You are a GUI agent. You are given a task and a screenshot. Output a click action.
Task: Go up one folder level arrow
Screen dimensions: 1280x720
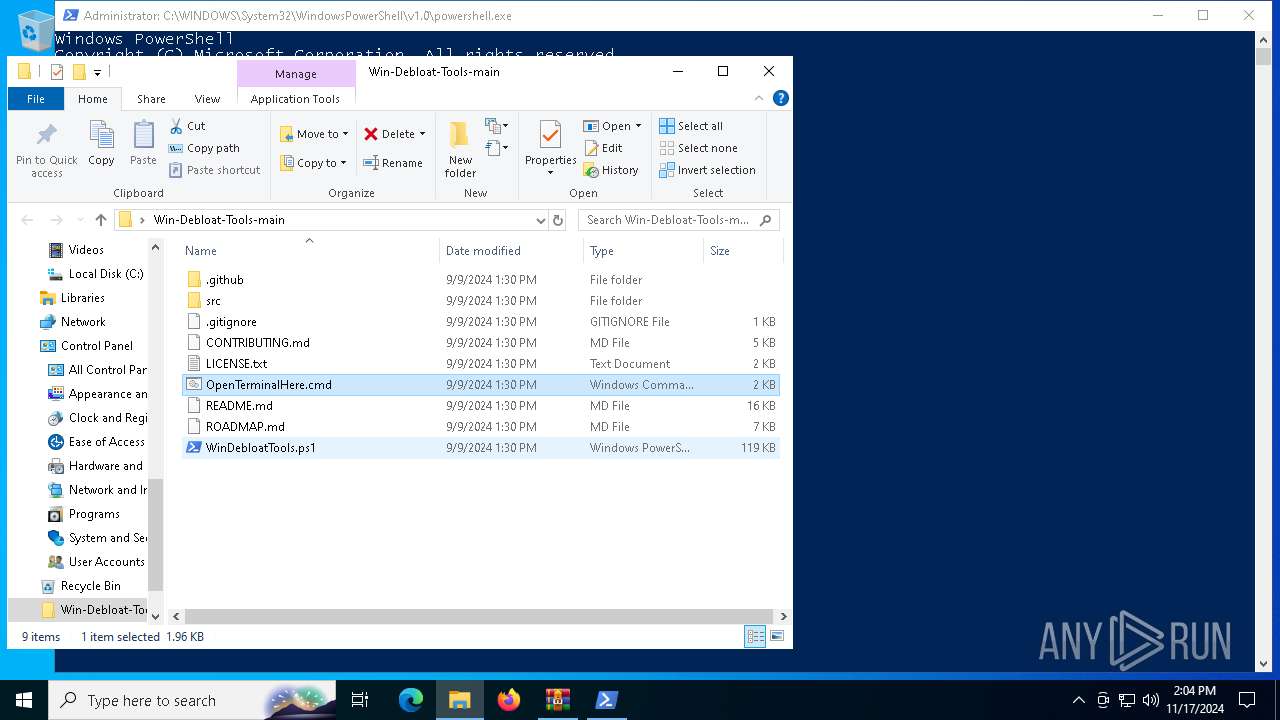click(x=101, y=220)
